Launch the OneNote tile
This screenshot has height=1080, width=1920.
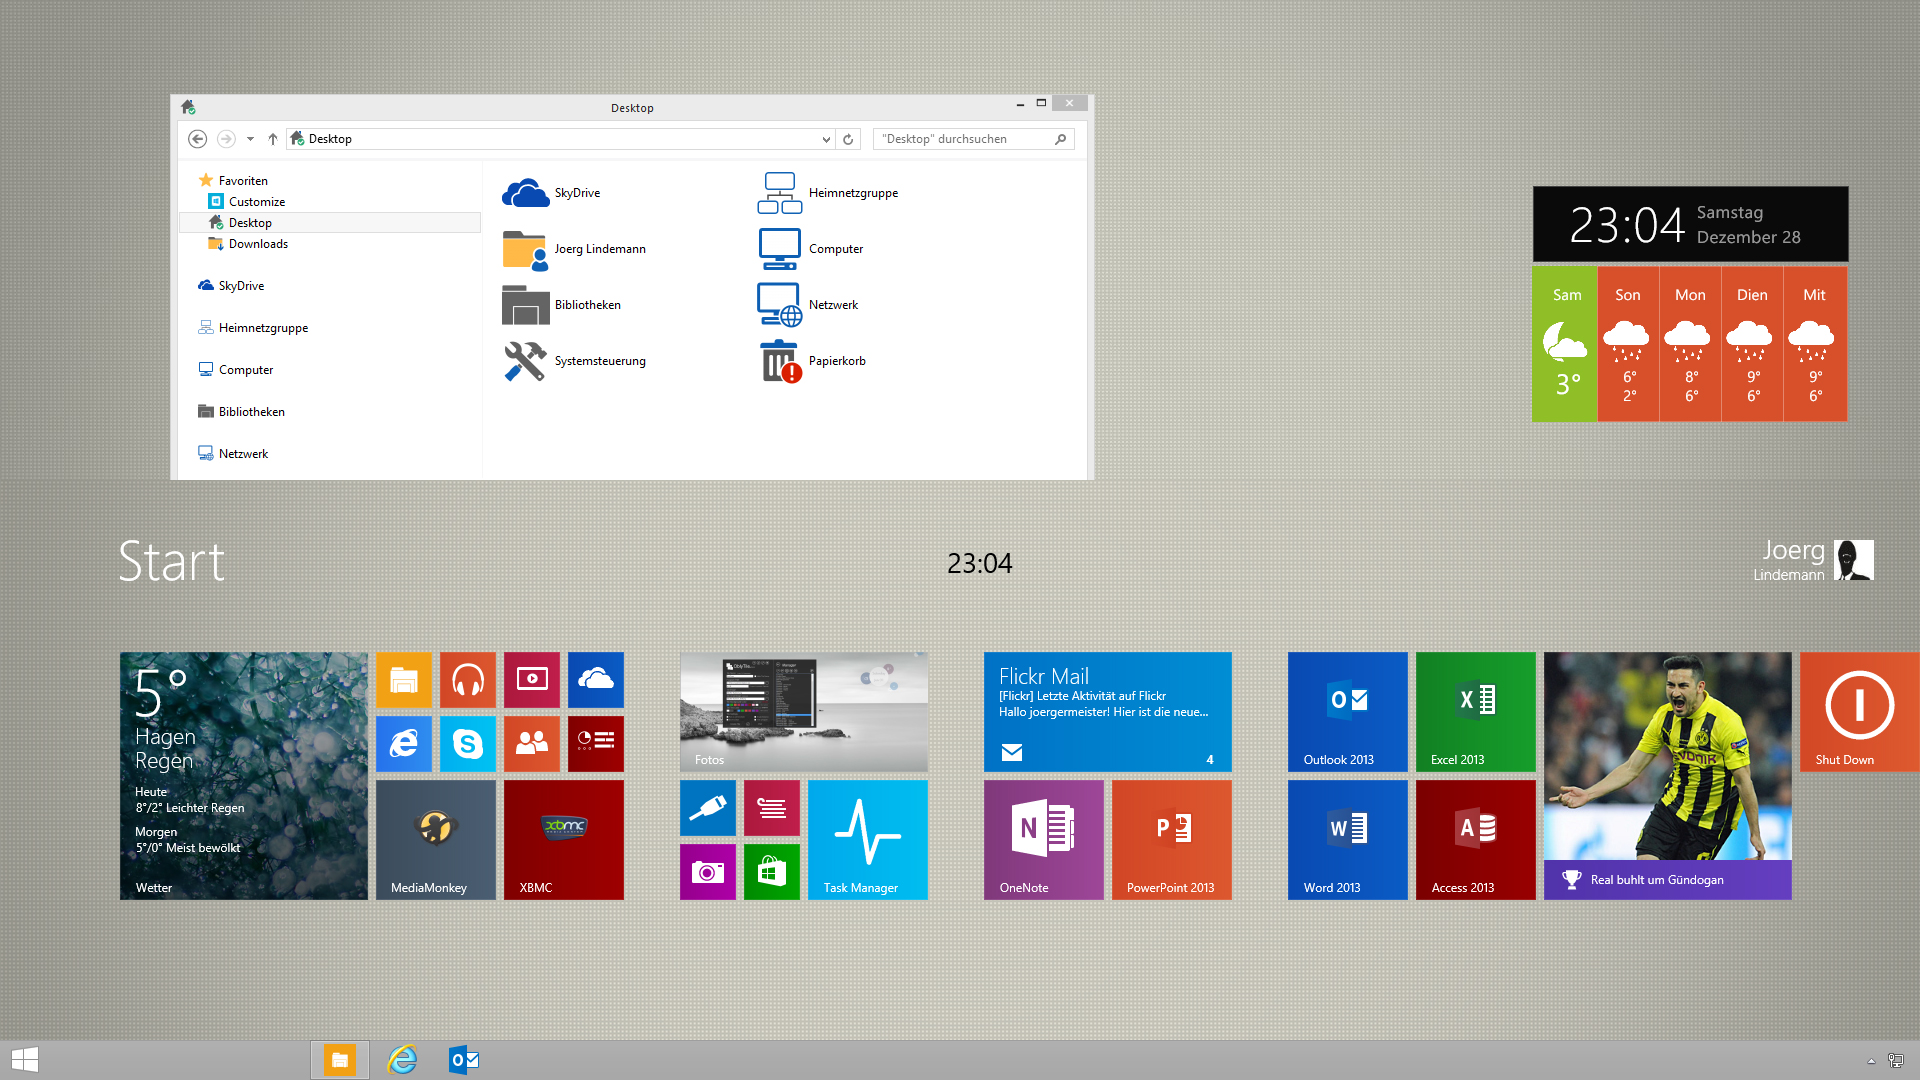1044,840
